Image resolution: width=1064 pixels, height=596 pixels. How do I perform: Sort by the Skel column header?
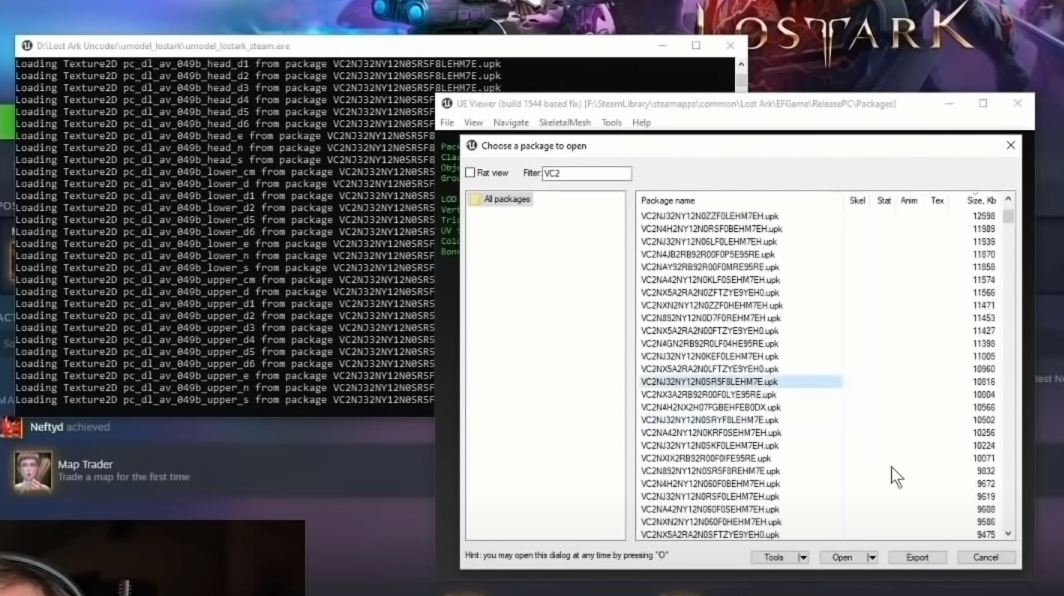(857, 201)
